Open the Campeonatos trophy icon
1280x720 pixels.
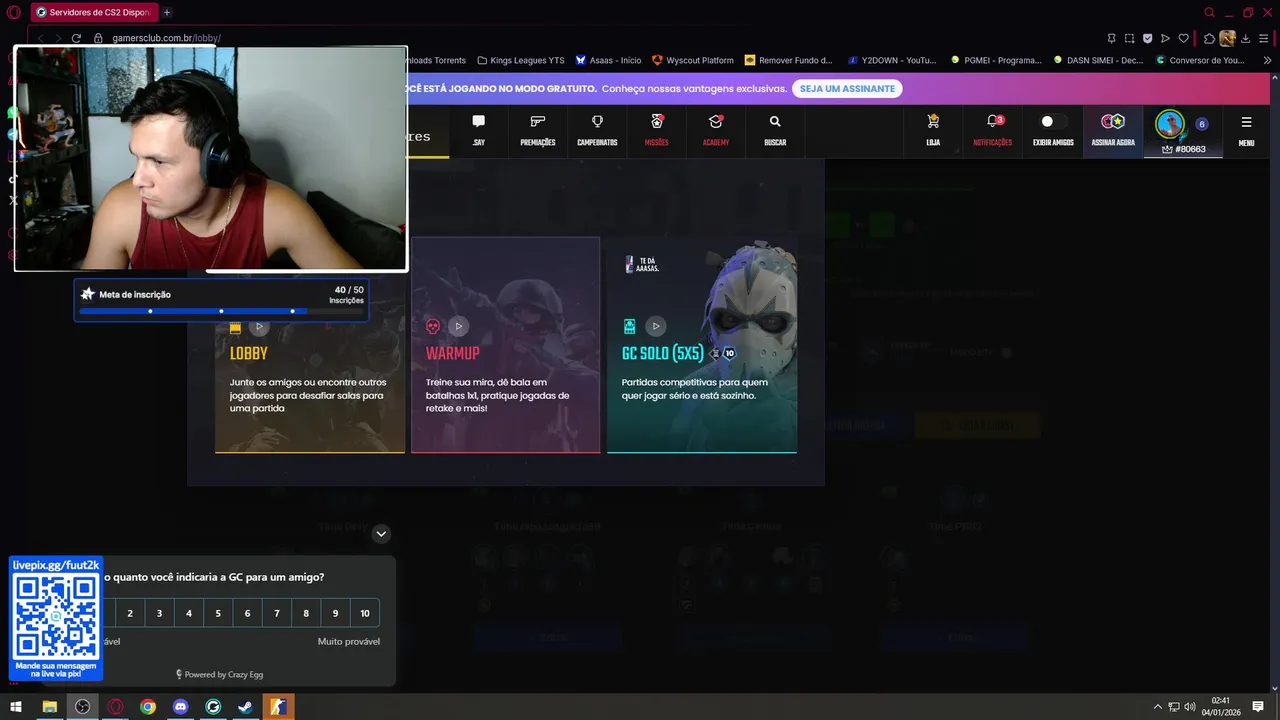597,121
